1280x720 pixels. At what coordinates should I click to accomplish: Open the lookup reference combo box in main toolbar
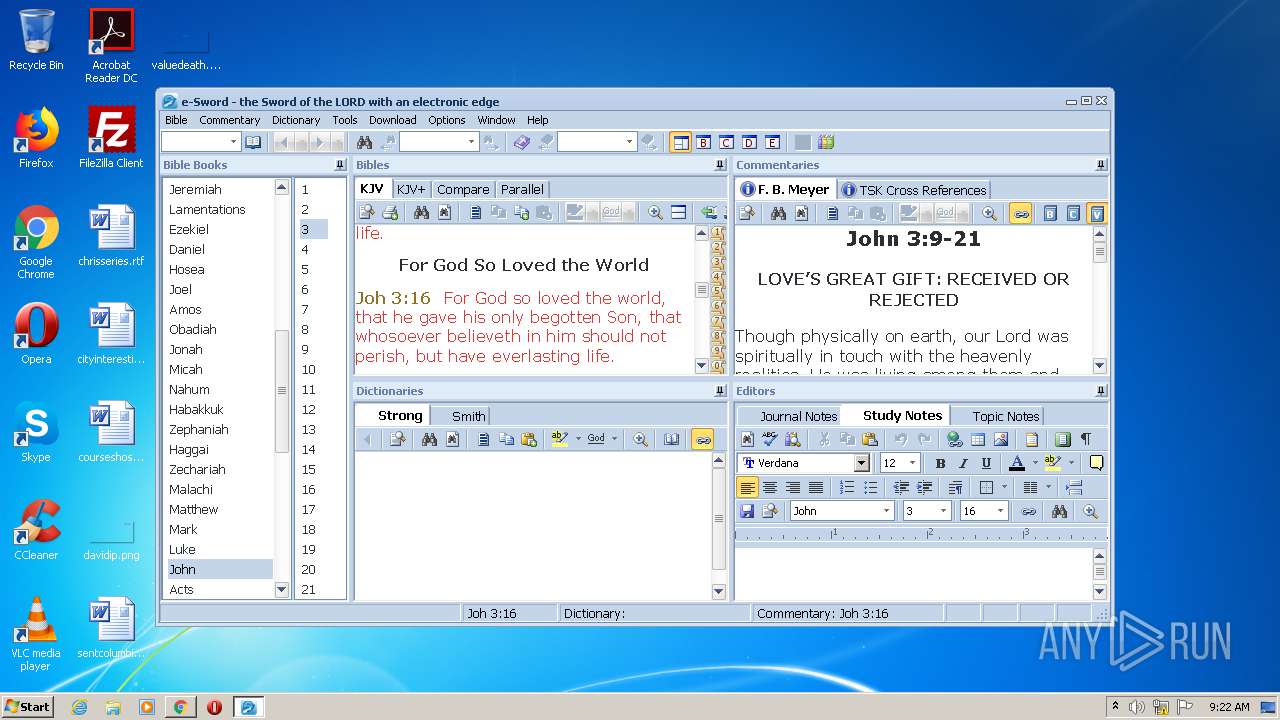[200, 142]
